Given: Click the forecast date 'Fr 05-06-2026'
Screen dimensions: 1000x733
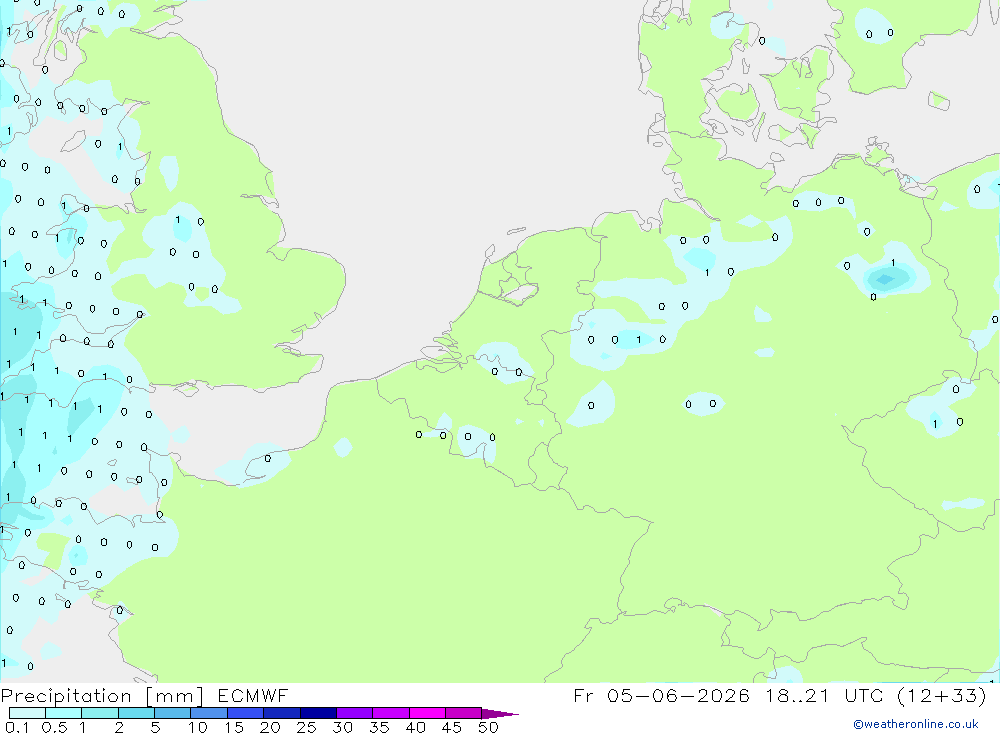Looking at the screenshot, I should (x=661, y=696).
